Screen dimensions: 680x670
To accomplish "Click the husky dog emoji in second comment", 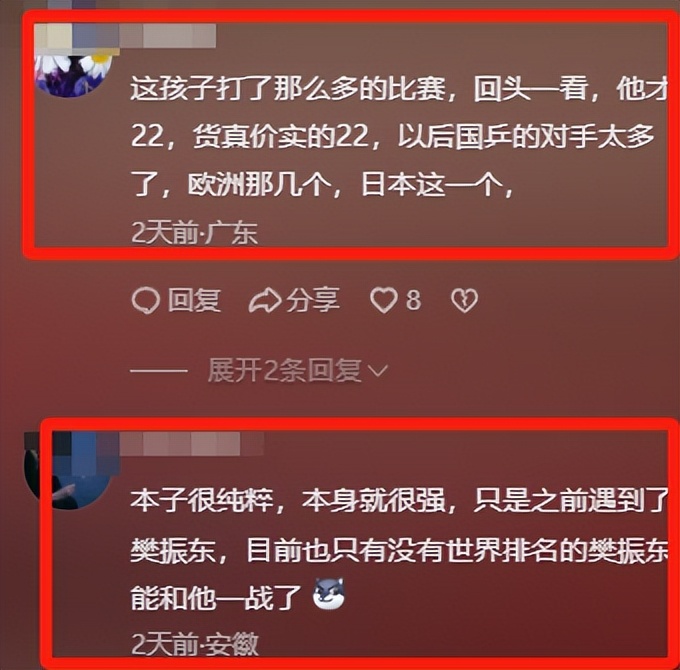I will click(329, 594).
